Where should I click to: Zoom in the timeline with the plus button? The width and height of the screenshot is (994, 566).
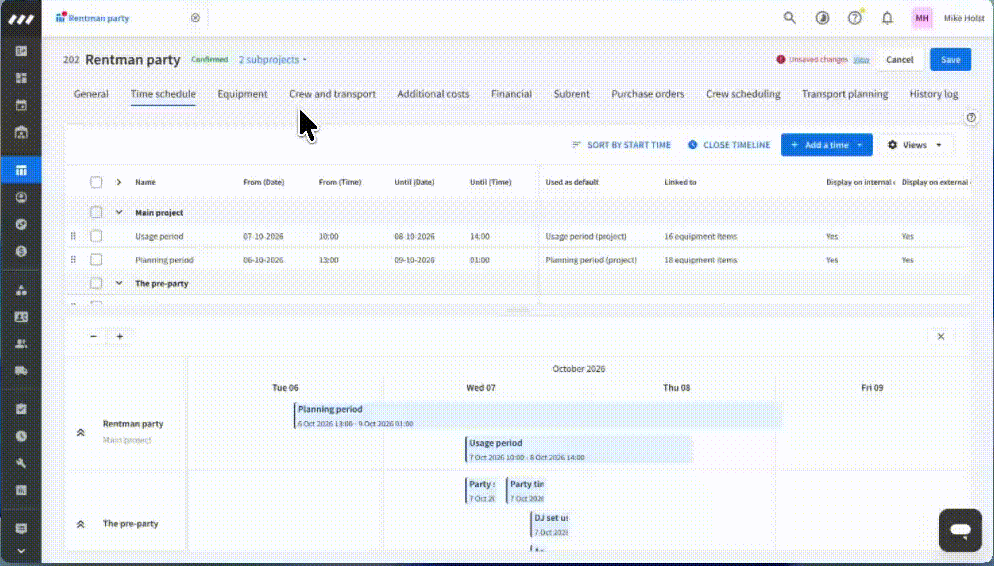coord(120,337)
